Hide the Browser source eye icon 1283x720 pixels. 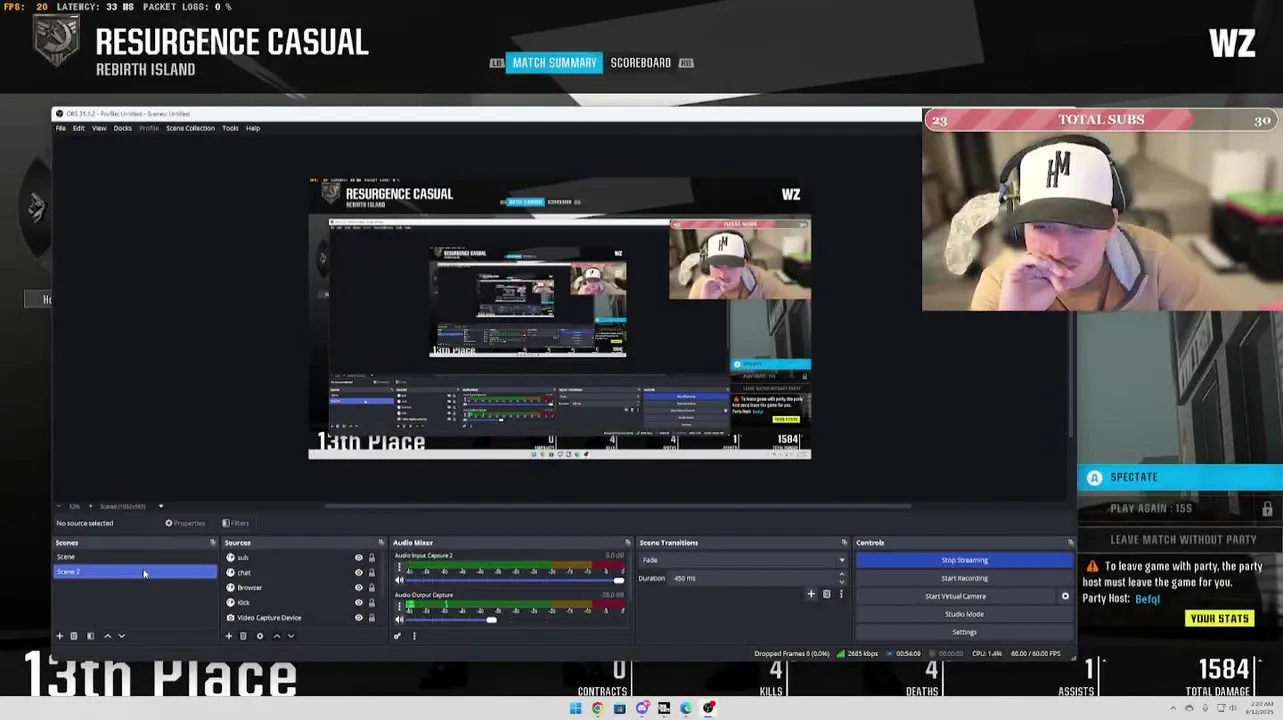pos(358,588)
